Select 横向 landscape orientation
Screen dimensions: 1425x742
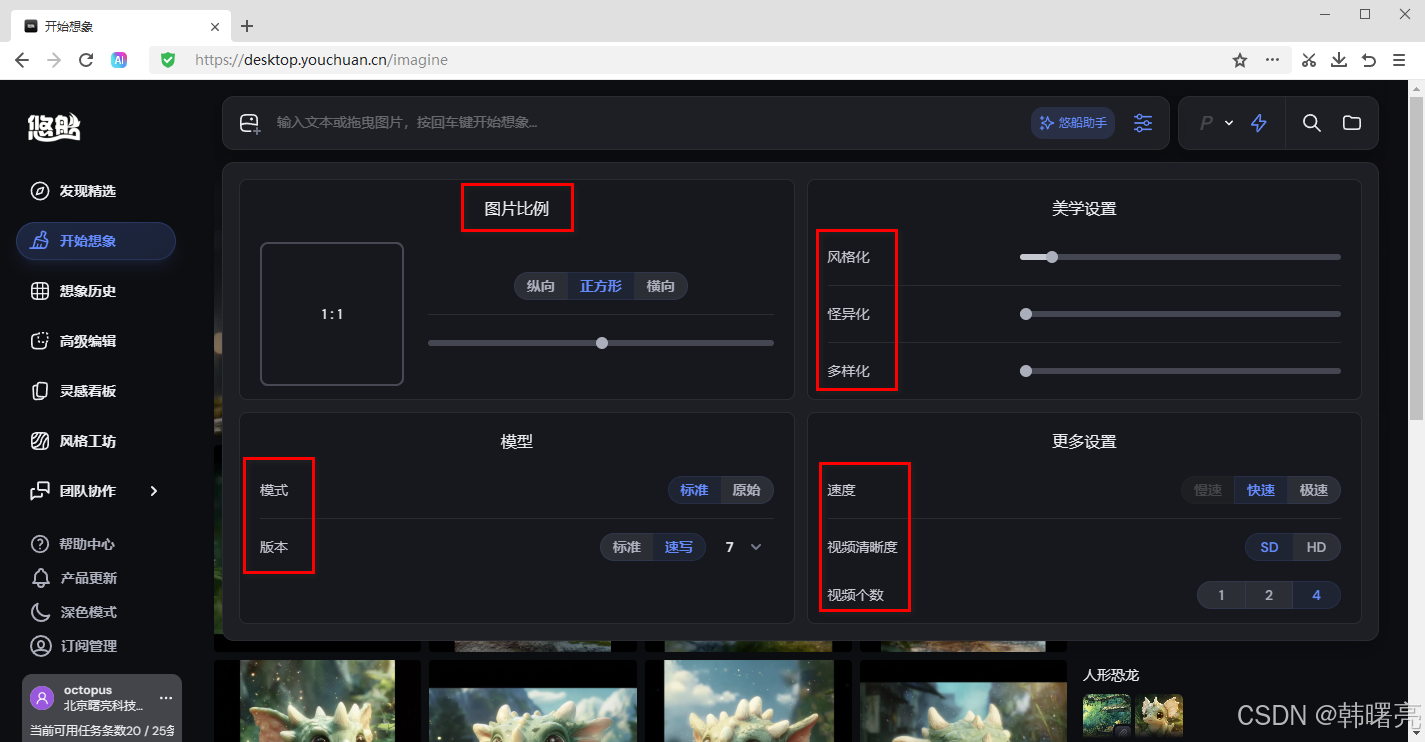pyautogui.click(x=661, y=286)
